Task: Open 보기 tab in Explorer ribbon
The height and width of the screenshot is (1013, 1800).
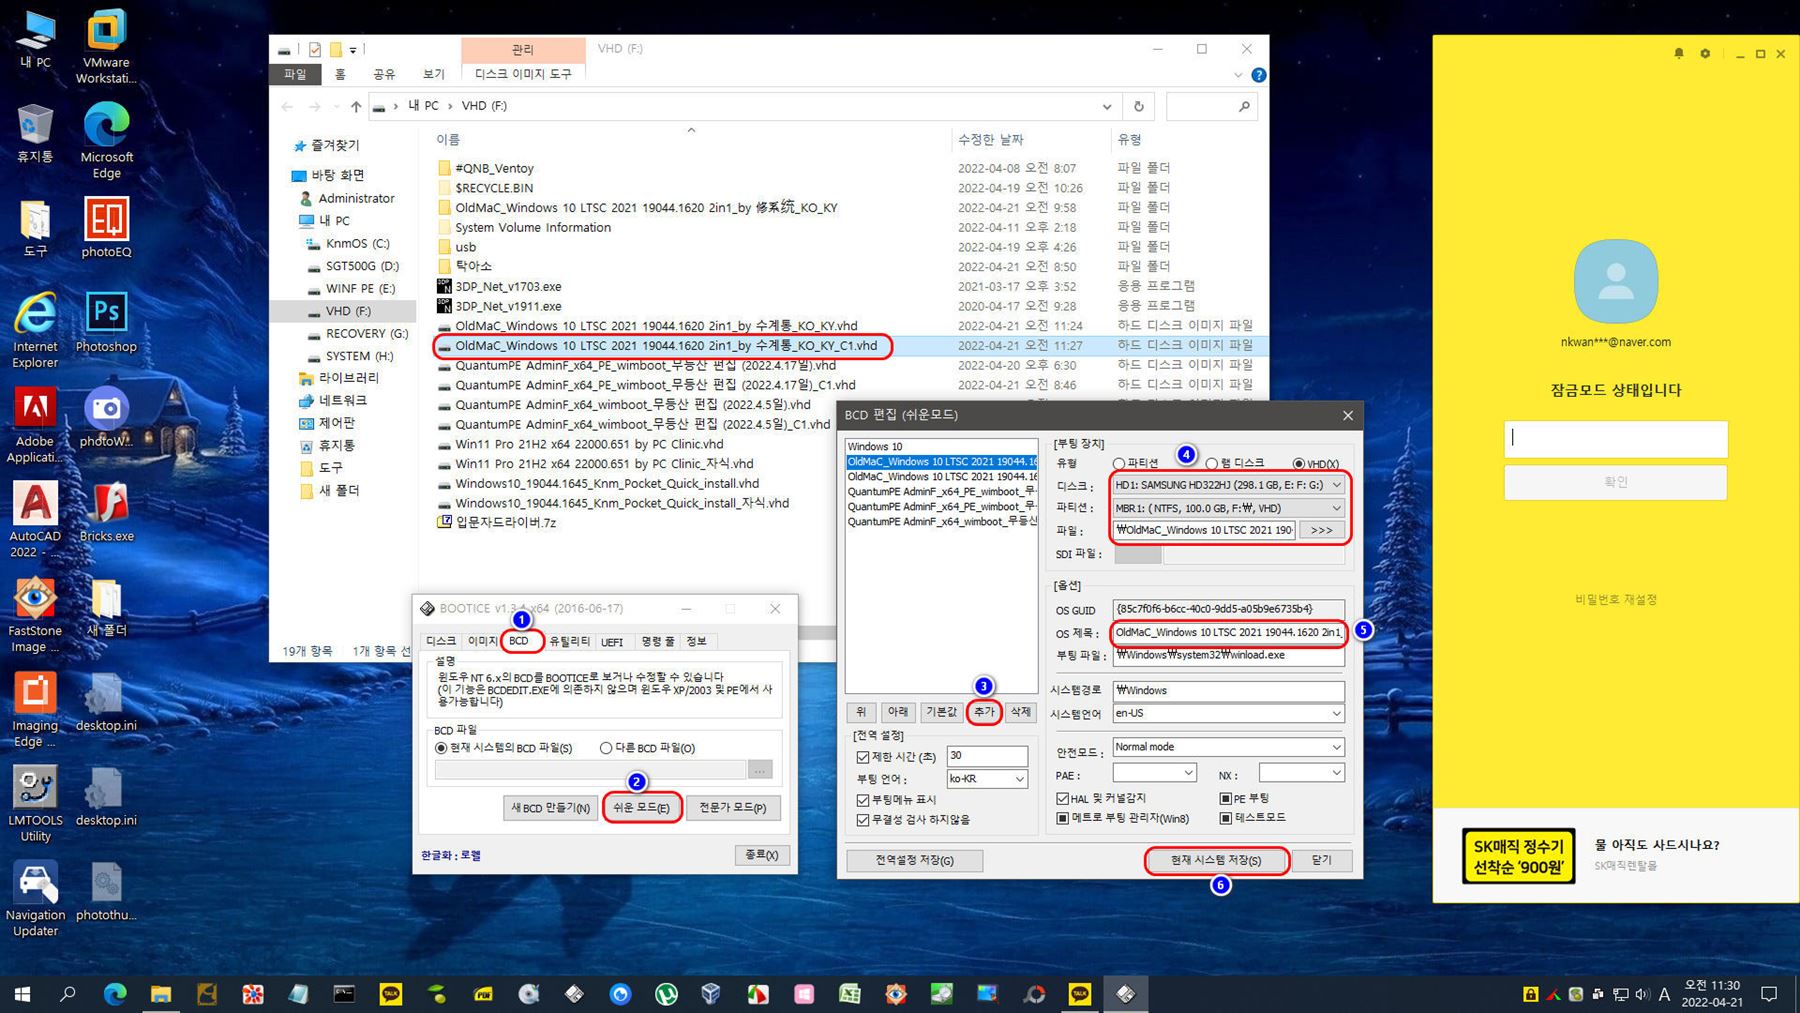Action: pos(433,74)
